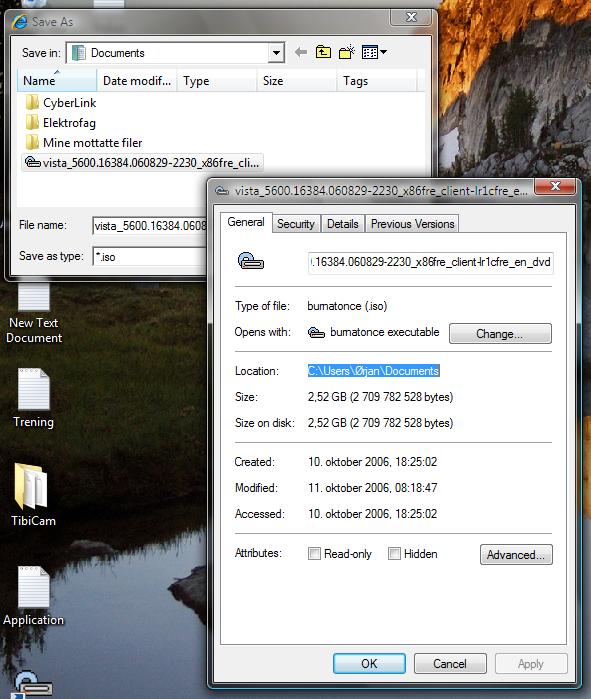Image resolution: width=591 pixels, height=699 pixels.
Task: Select the Application desktop file icon
Action: click(x=33, y=596)
